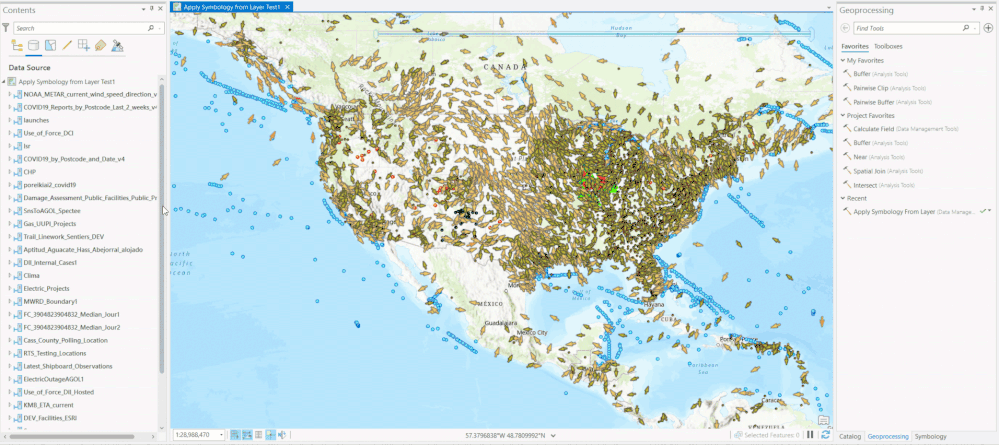Select List By Perspective Imagery icon
This screenshot has height=445, width=999.
[x=117, y=45]
